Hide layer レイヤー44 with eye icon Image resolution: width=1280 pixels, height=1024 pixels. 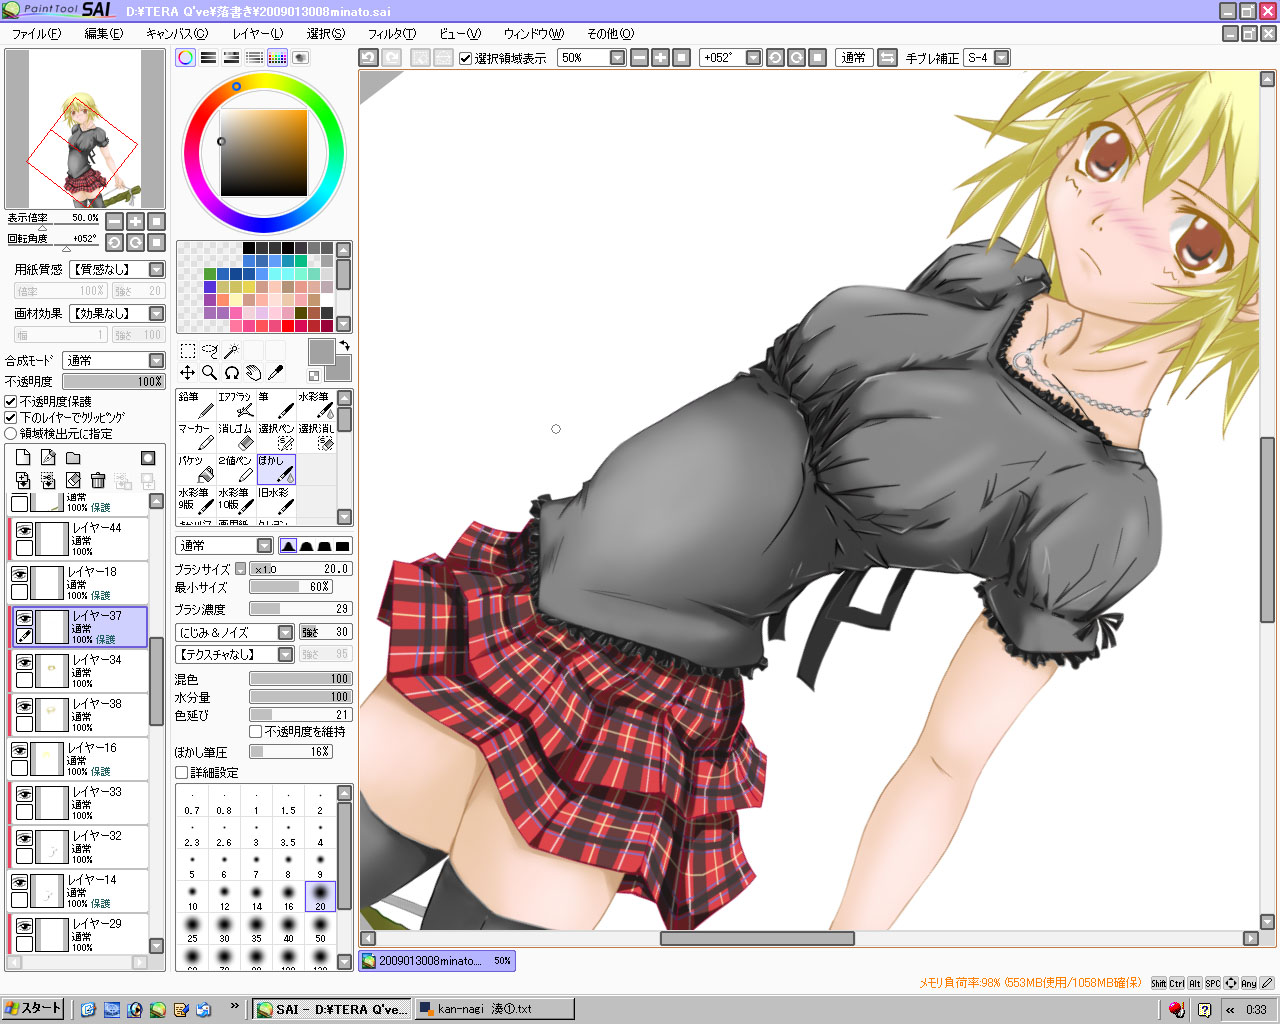point(24,530)
